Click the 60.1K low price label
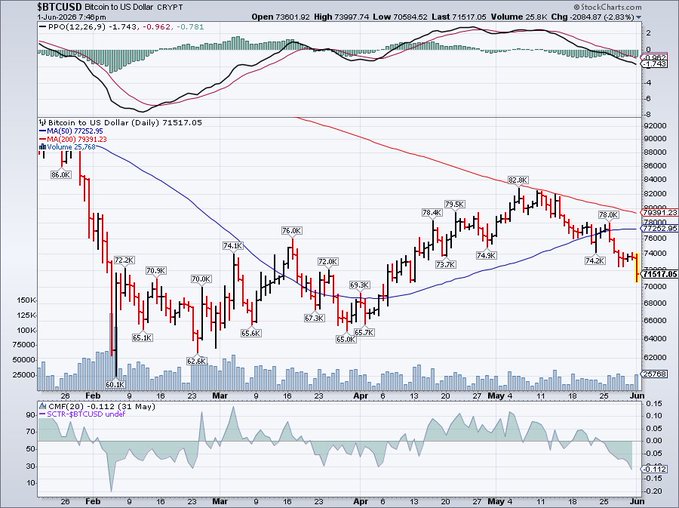 coord(115,384)
